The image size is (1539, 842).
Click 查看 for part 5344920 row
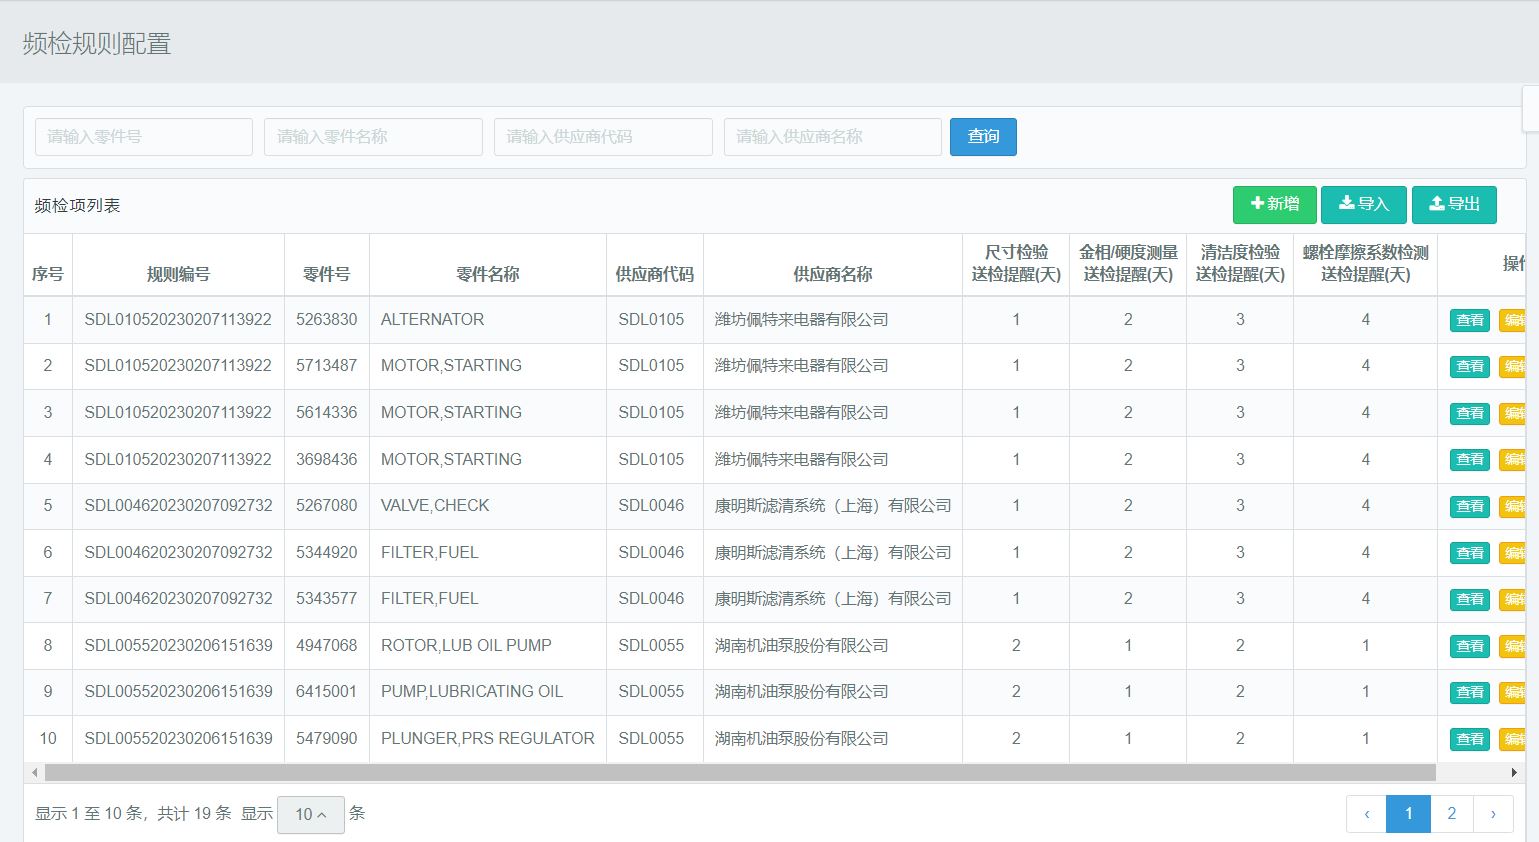(1470, 553)
